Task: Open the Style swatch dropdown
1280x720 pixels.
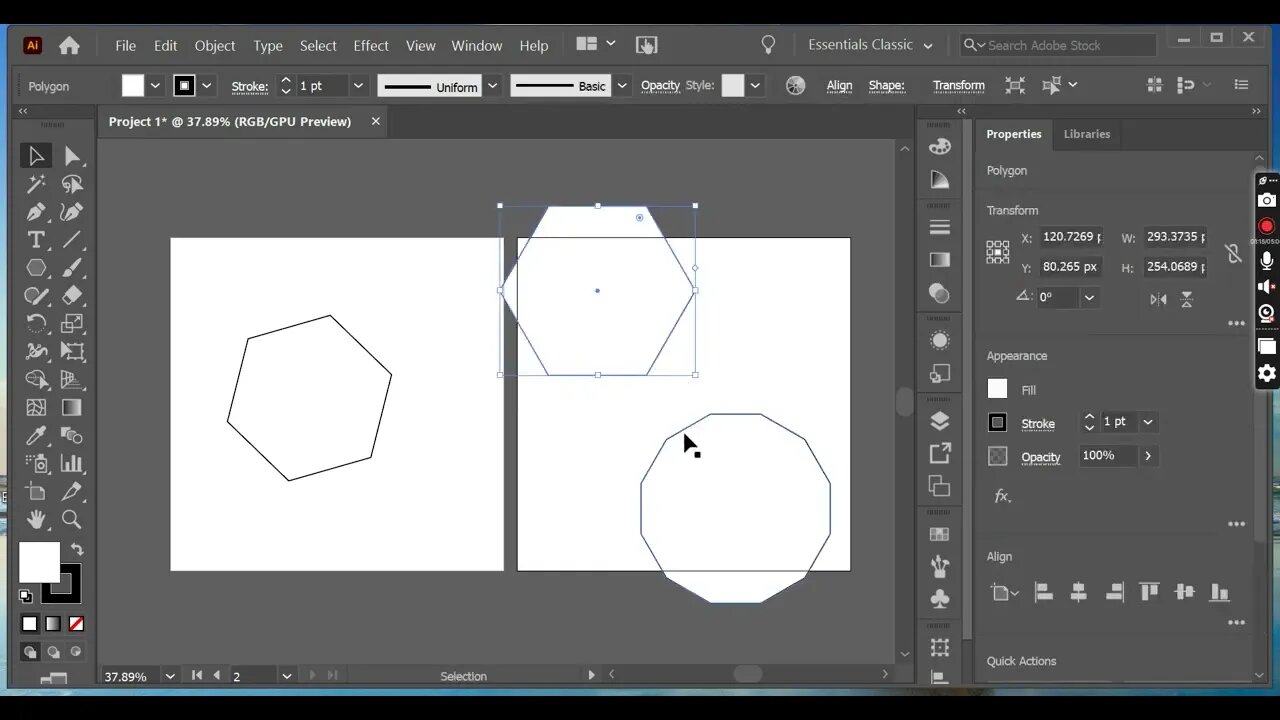Action: [755, 85]
